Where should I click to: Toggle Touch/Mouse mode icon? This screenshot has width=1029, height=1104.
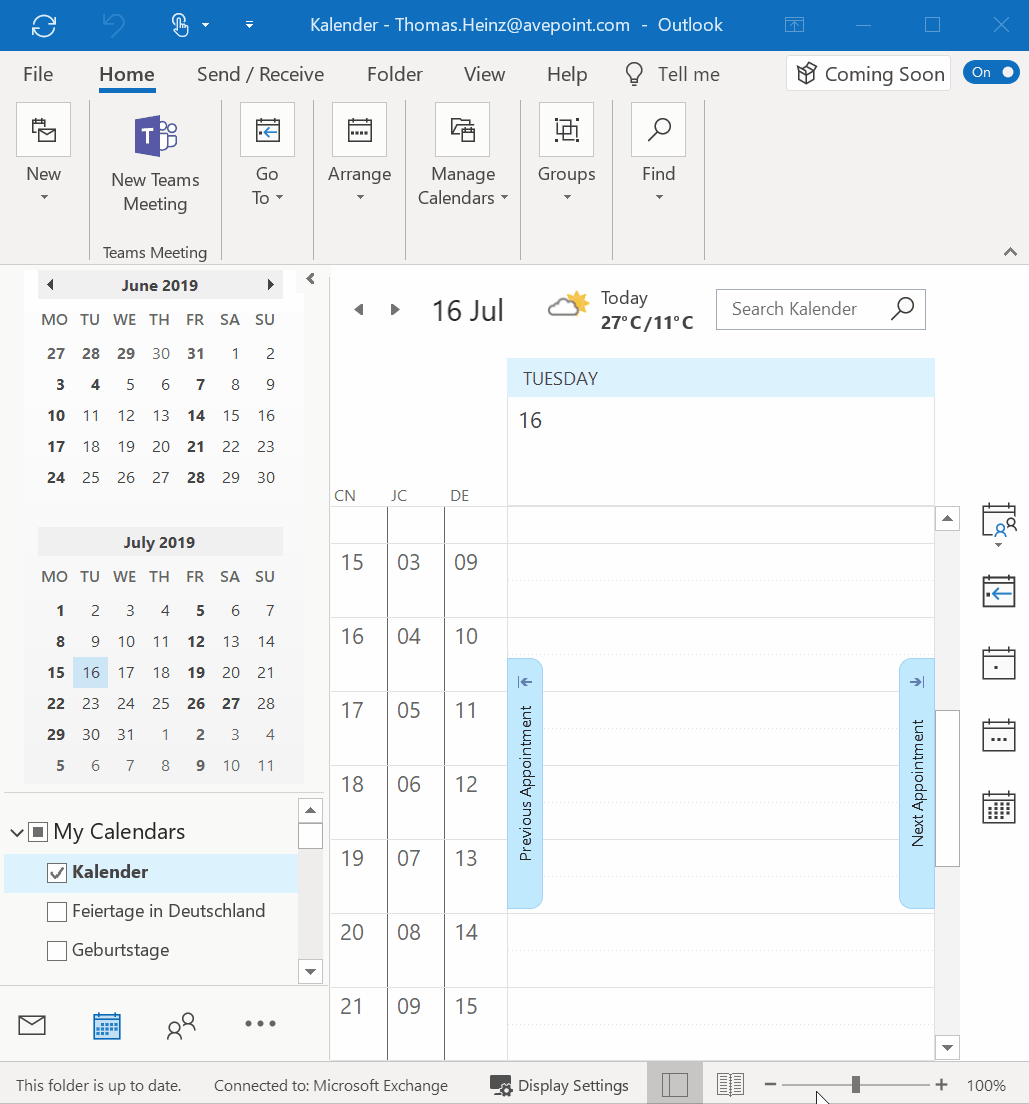180,25
